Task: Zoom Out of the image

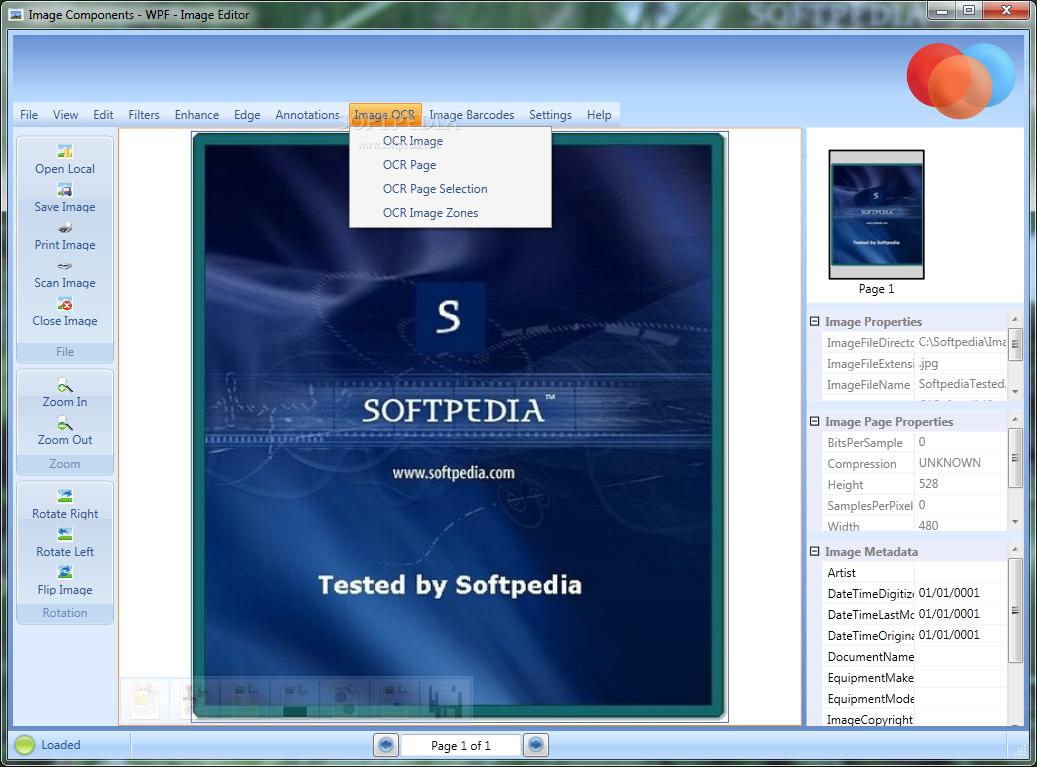Action: pyautogui.click(x=65, y=432)
